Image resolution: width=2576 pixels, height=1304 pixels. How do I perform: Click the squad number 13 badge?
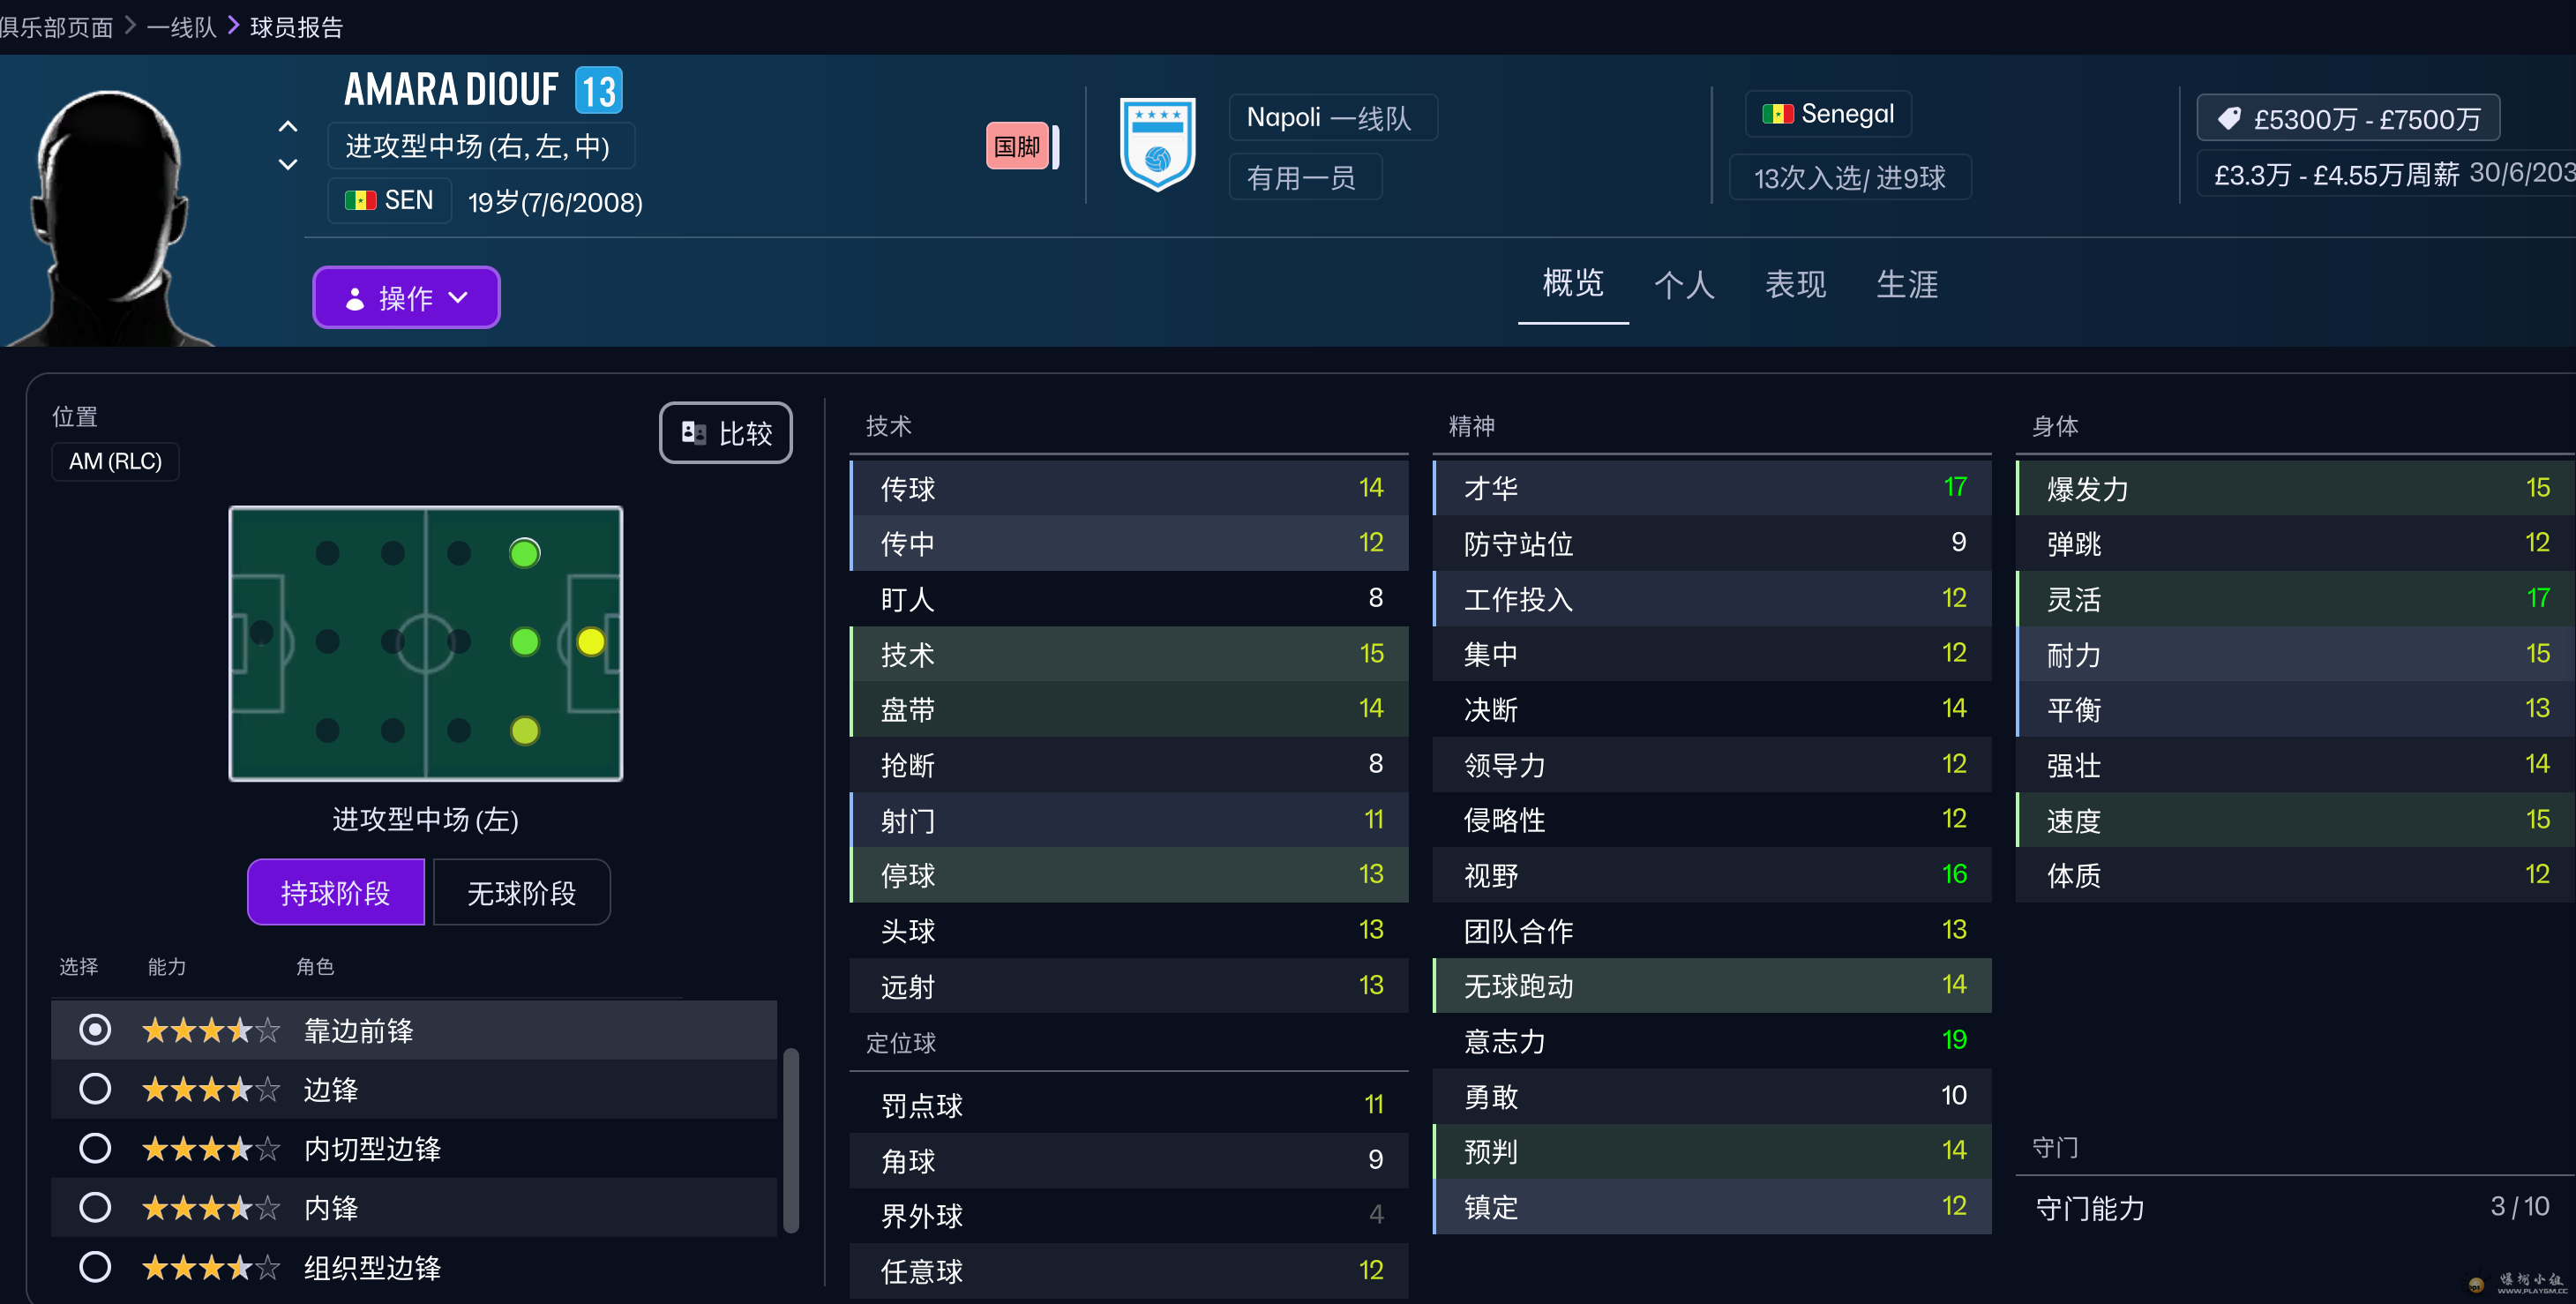coord(599,91)
